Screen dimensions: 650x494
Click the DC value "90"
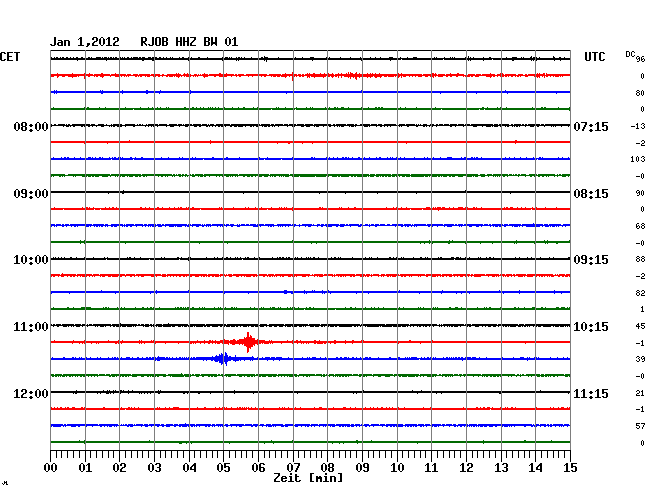click(x=640, y=193)
